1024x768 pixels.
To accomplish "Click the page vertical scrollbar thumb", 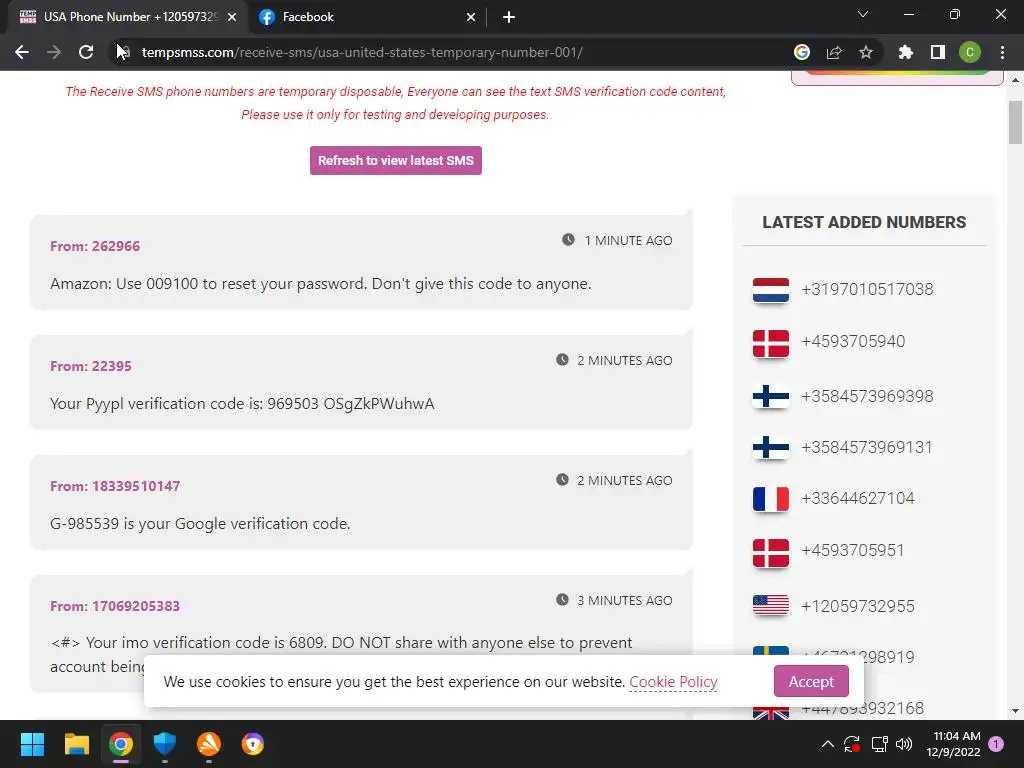I will [1015, 122].
